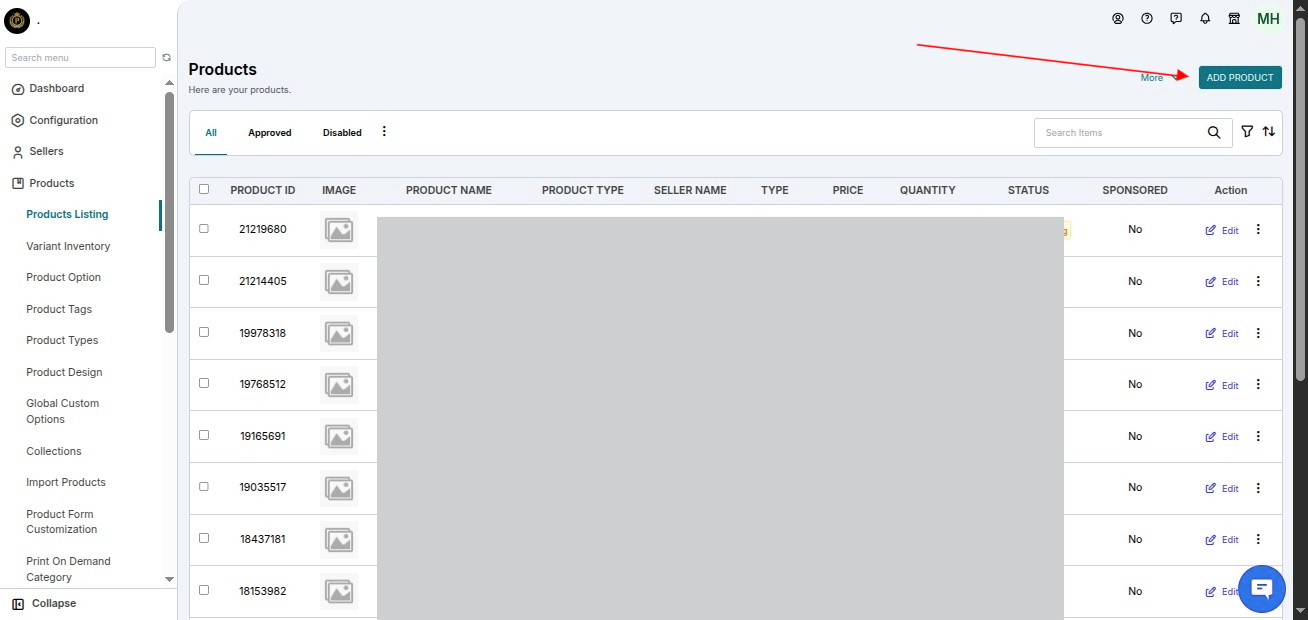Check the box for product 21214405

(204, 280)
